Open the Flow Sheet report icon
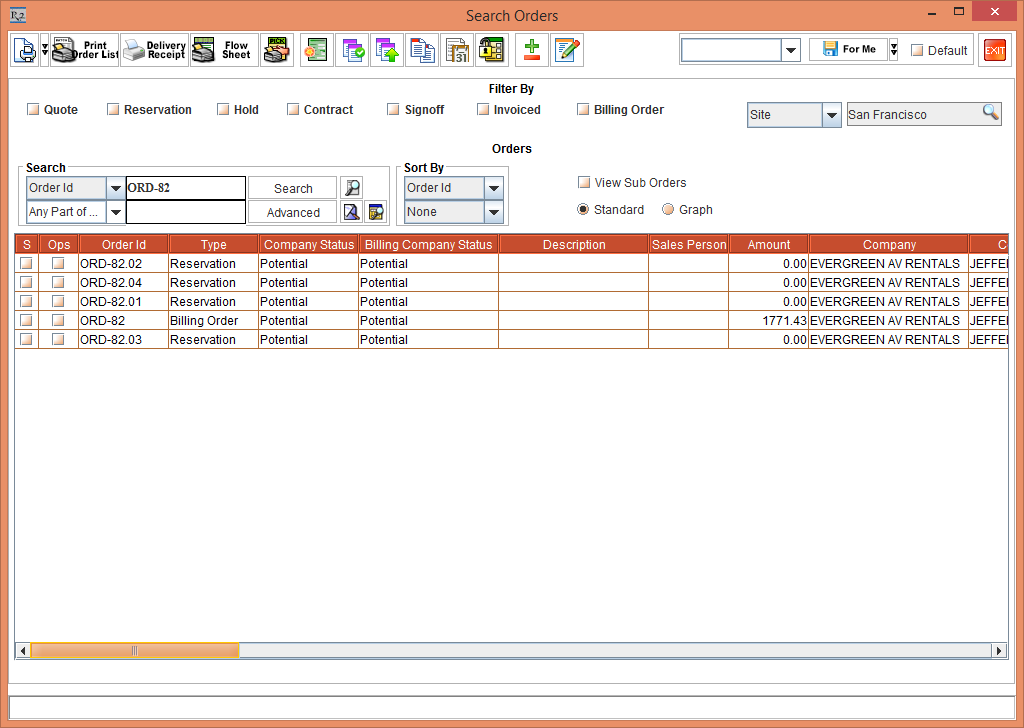Screen dimensions: 1024x728 pyautogui.click(x=223, y=50)
